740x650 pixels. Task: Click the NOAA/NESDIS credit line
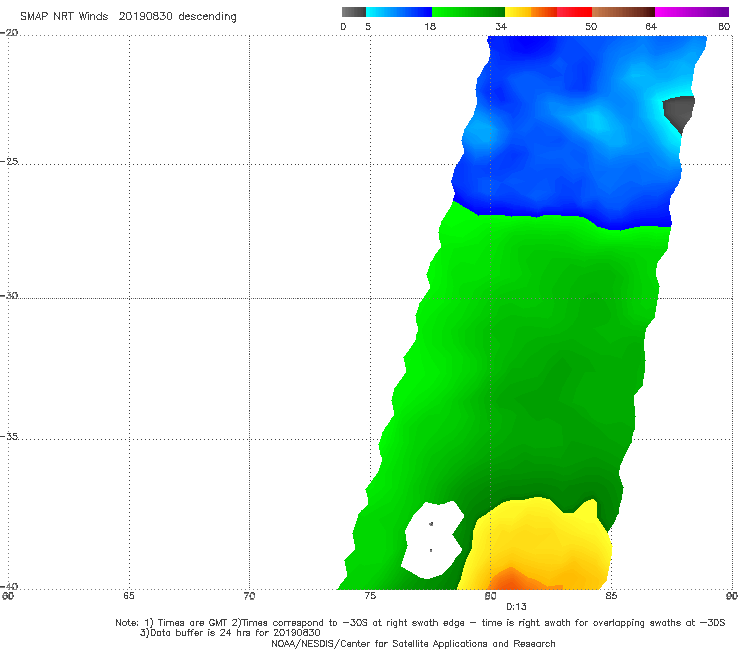click(413, 643)
